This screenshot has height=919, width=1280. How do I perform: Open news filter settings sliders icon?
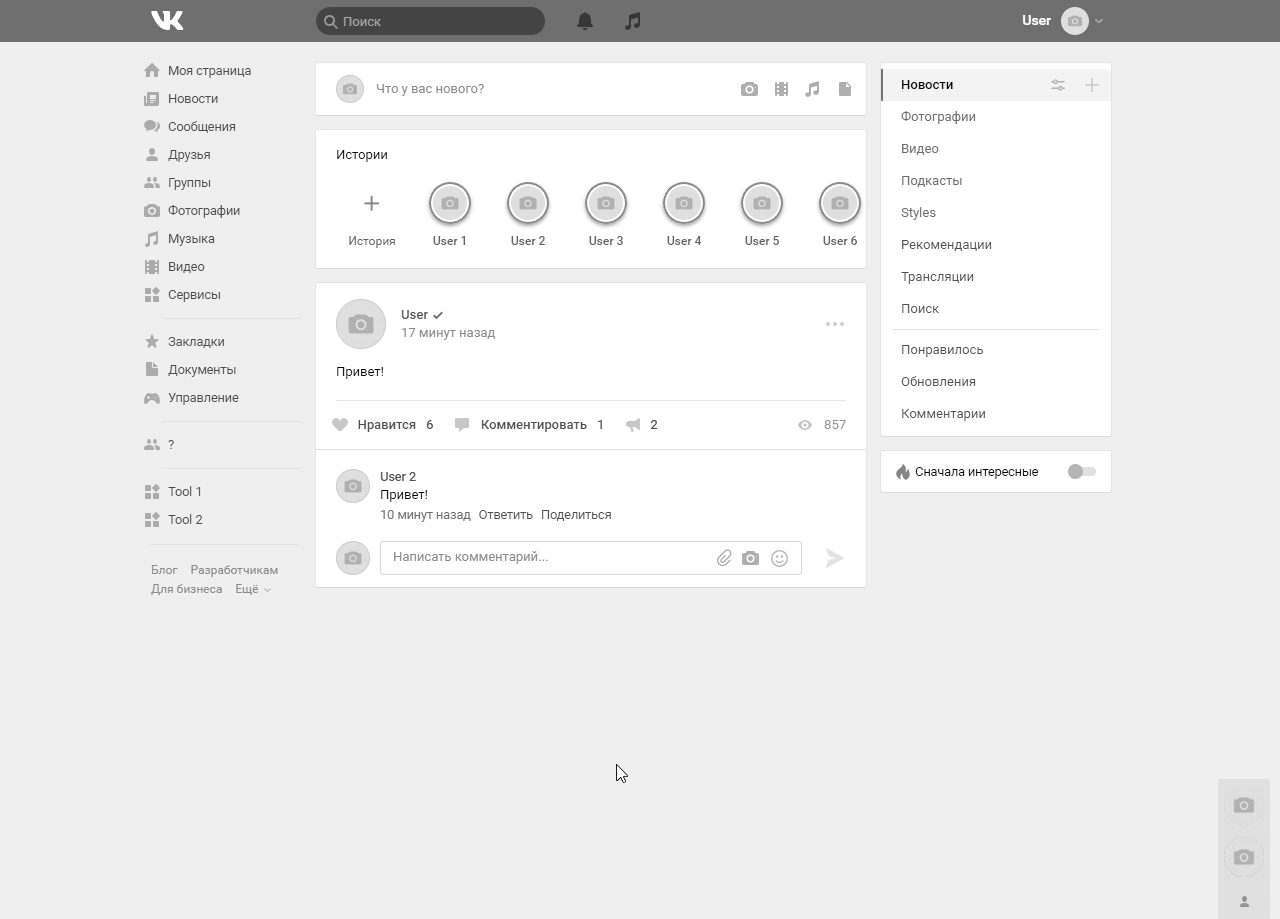coord(1058,85)
